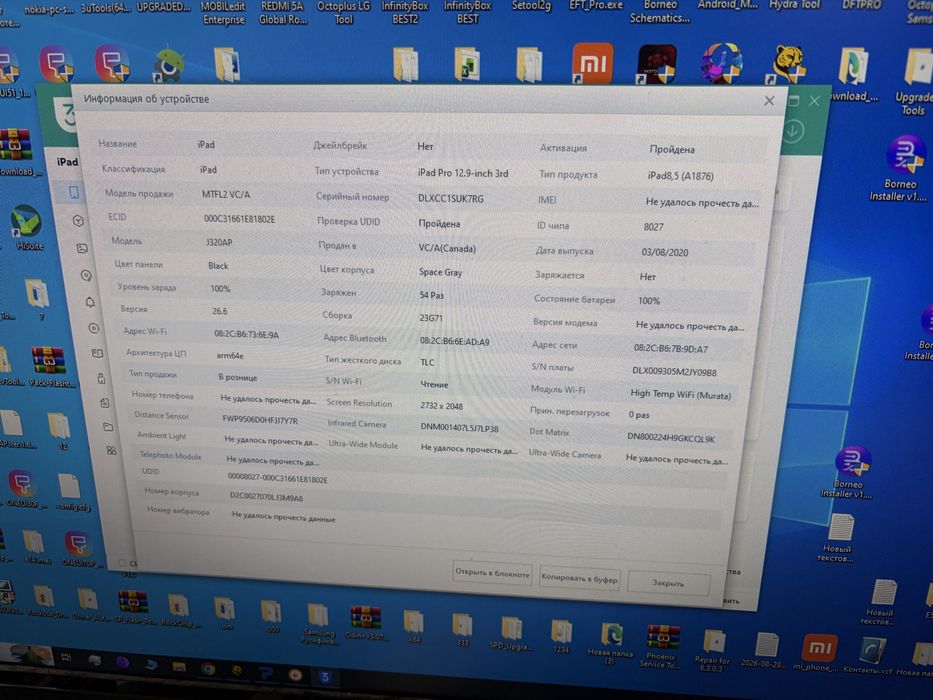Select the model value J320AP

[219, 242]
